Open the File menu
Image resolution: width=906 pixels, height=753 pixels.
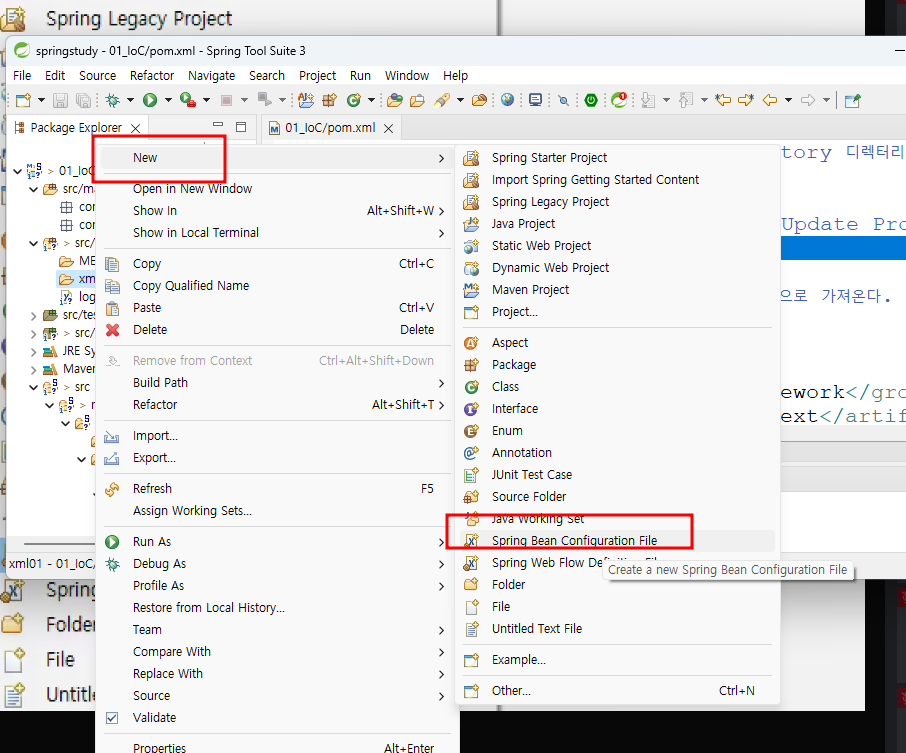tap(22, 76)
